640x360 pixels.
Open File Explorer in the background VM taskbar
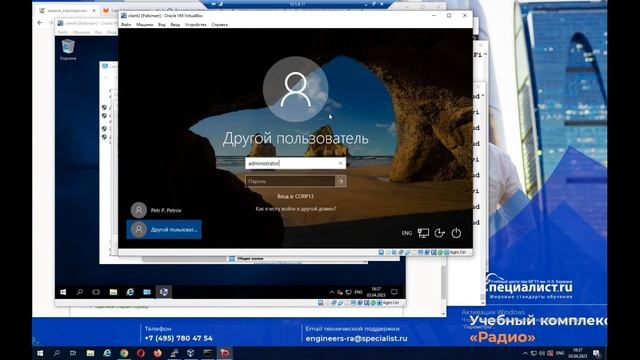coord(113,292)
